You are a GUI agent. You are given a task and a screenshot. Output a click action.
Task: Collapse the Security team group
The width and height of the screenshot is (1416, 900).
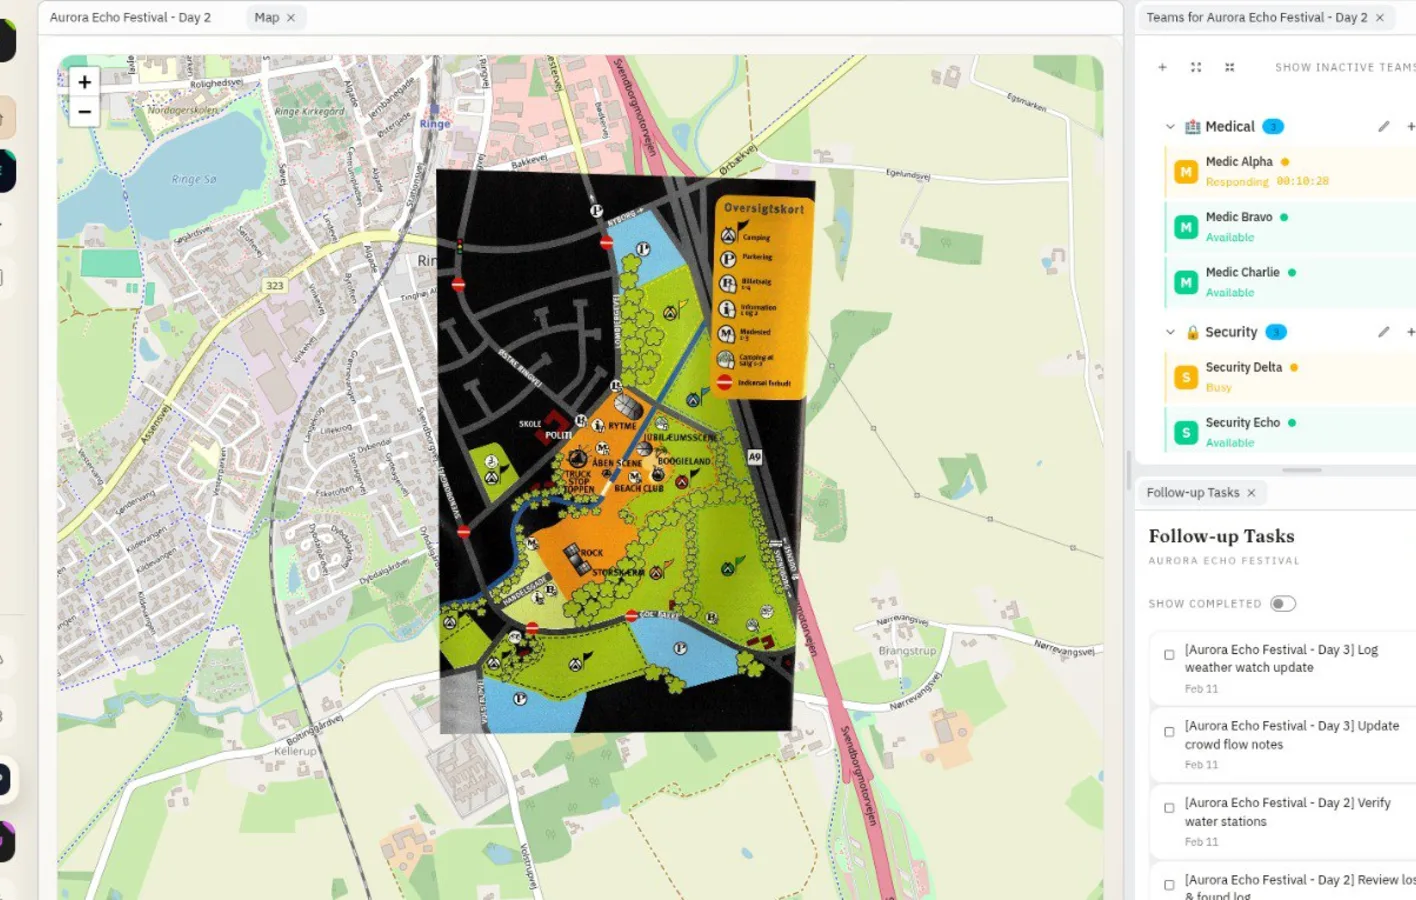pos(1169,331)
